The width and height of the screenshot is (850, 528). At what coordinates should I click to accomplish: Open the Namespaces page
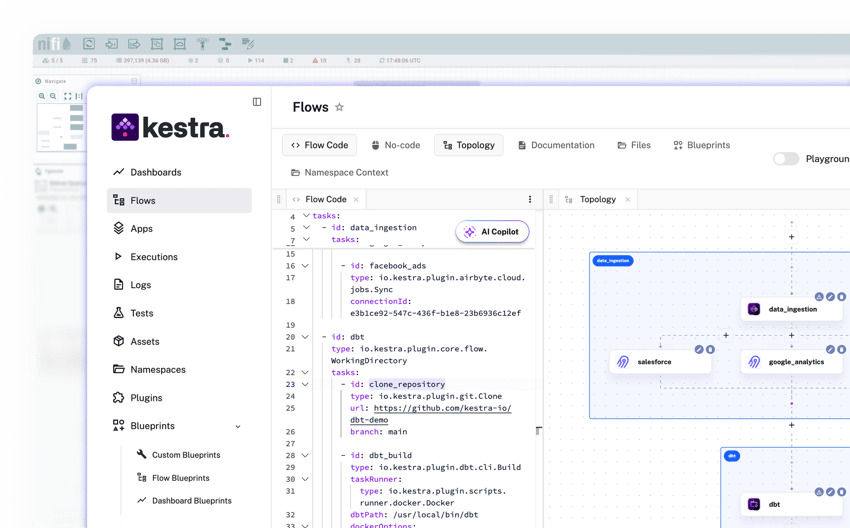pyautogui.click(x=157, y=370)
